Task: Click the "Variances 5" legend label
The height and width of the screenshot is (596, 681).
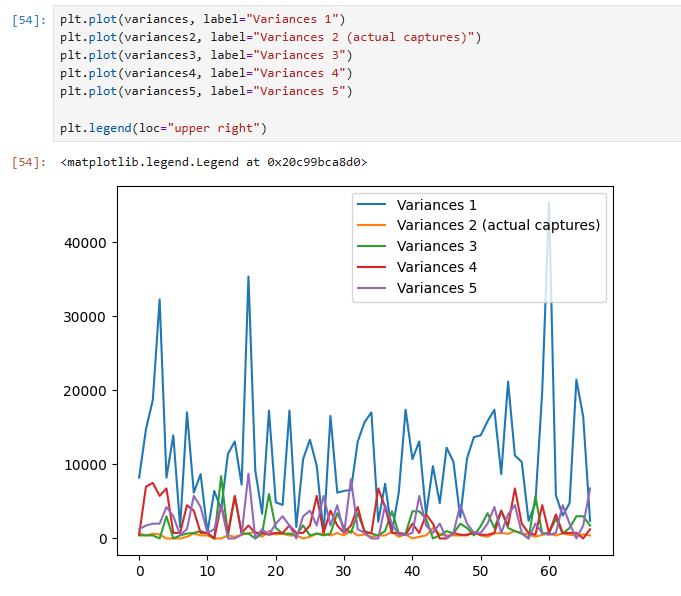Action: [x=436, y=288]
